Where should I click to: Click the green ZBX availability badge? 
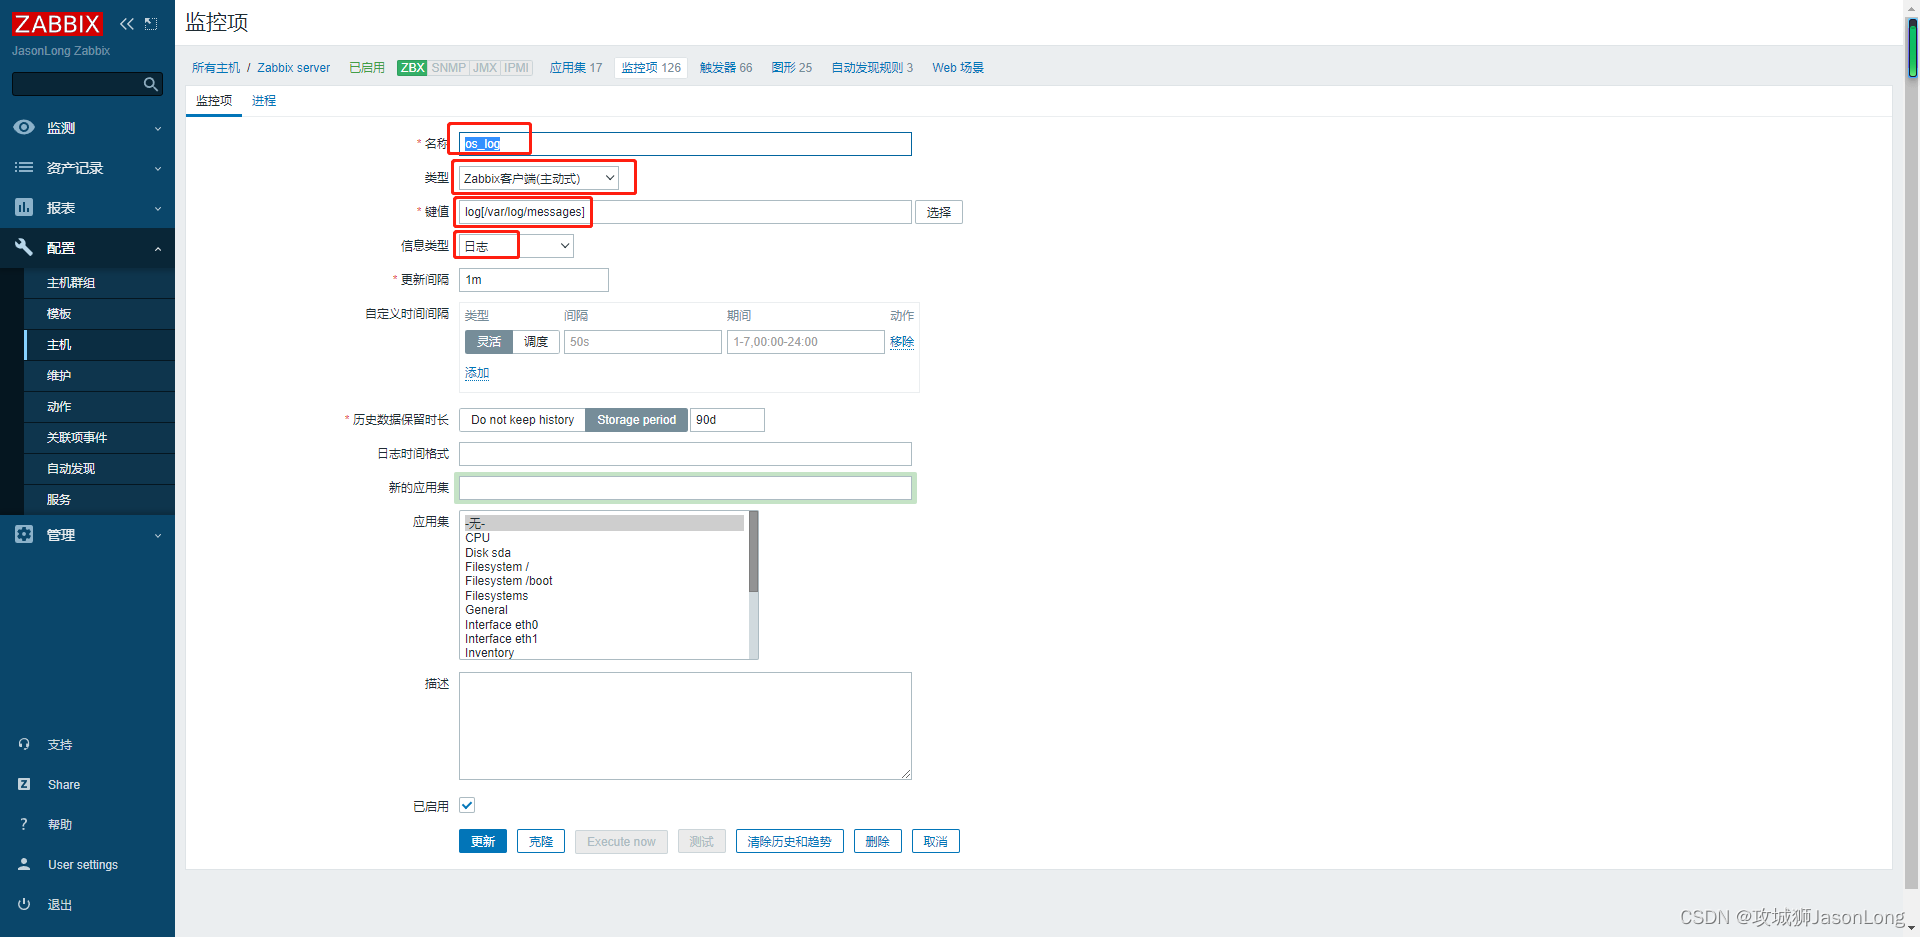[x=412, y=68]
